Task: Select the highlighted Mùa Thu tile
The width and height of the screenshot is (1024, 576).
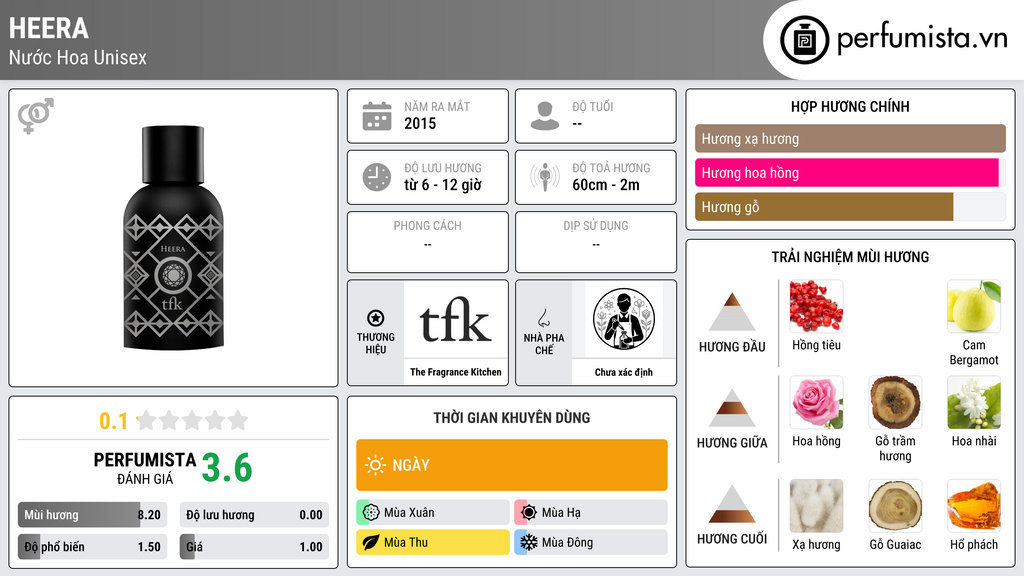Action: coord(433,542)
